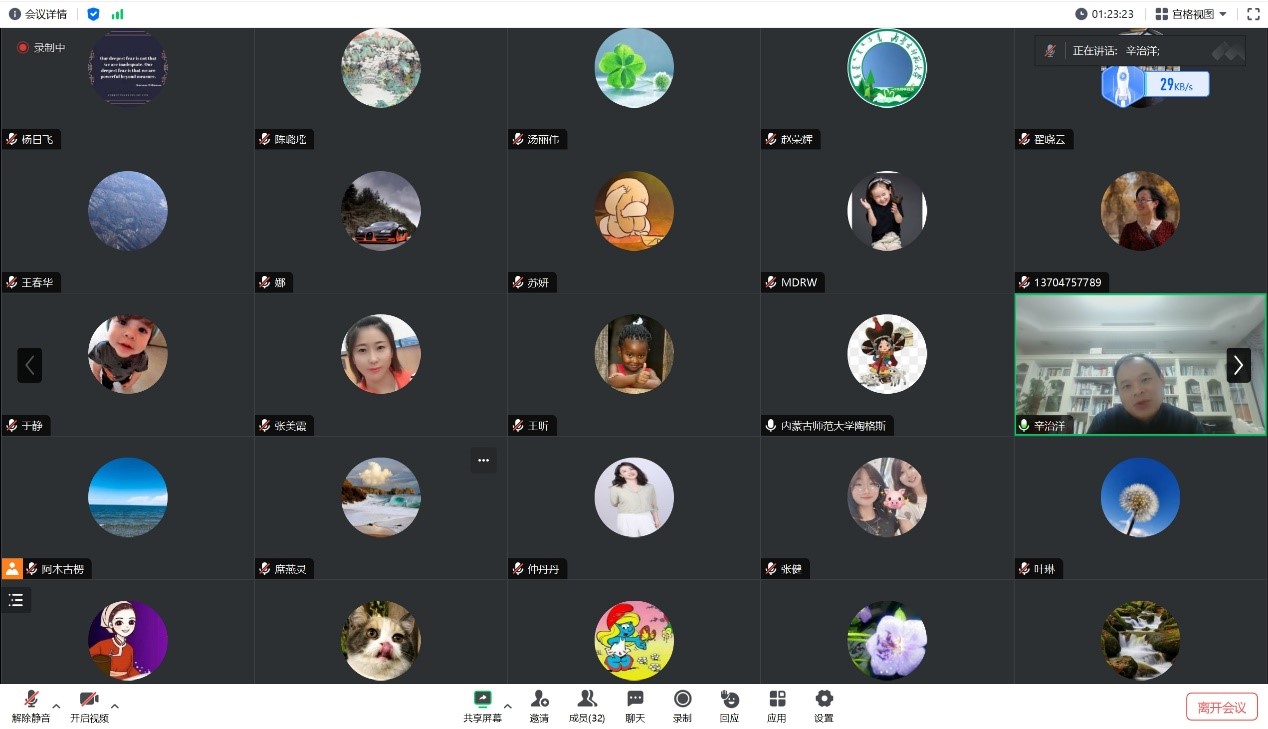Toggle fullscreen mode icon at top right
1268x729 pixels.
click(1253, 14)
